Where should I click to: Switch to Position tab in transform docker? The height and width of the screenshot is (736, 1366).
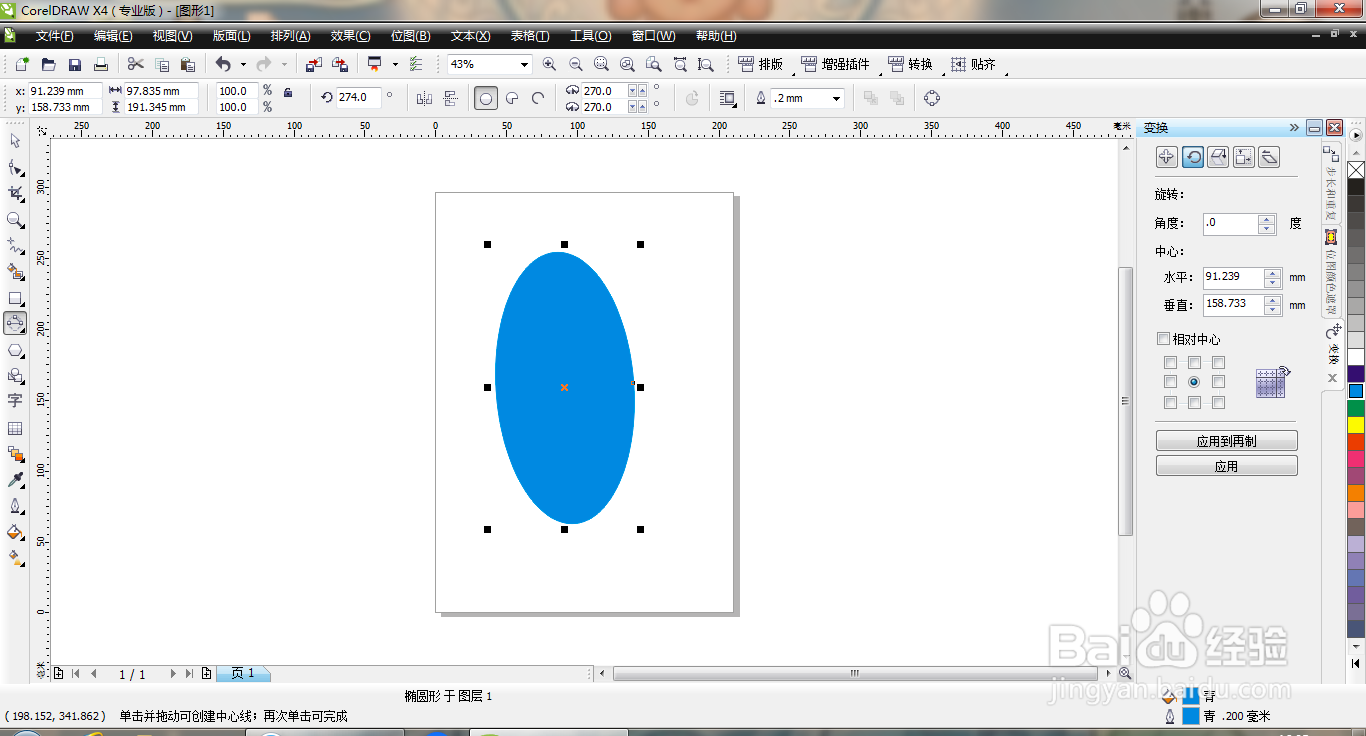point(1166,157)
